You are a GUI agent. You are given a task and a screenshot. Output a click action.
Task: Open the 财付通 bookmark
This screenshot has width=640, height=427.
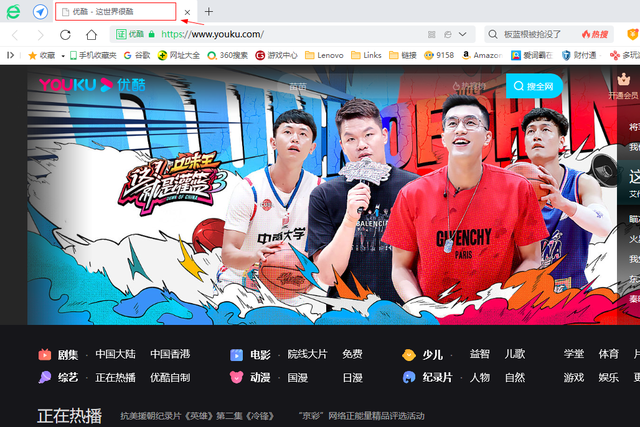579,55
